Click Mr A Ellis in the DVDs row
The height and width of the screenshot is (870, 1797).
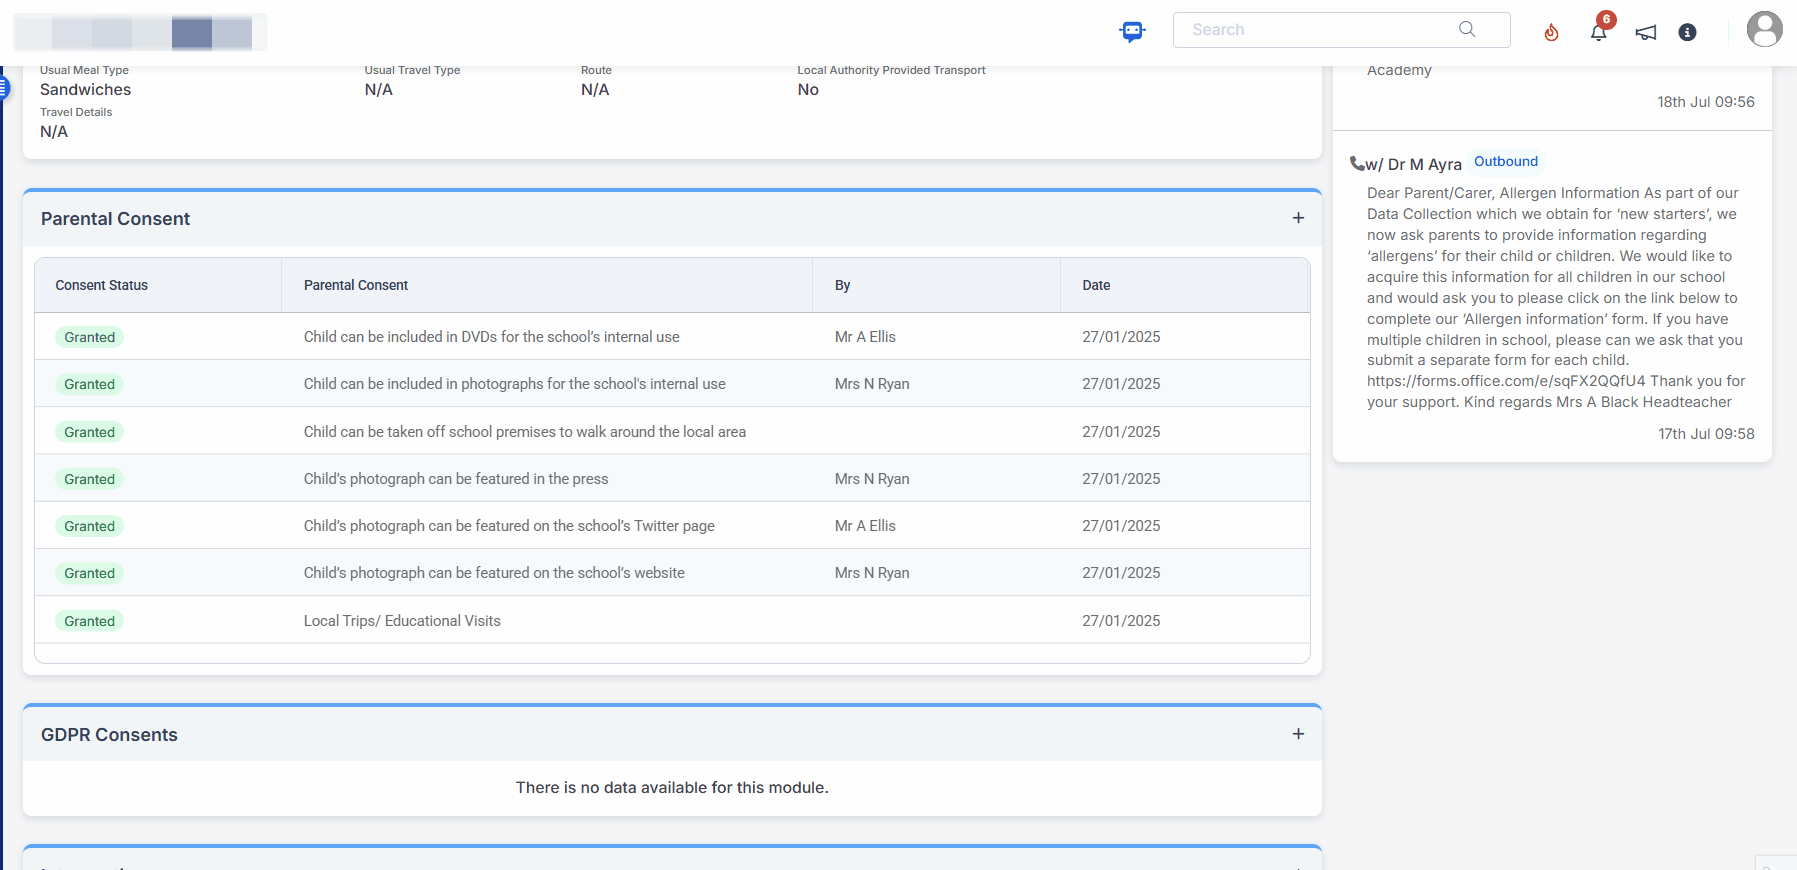(x=865, y=337)
